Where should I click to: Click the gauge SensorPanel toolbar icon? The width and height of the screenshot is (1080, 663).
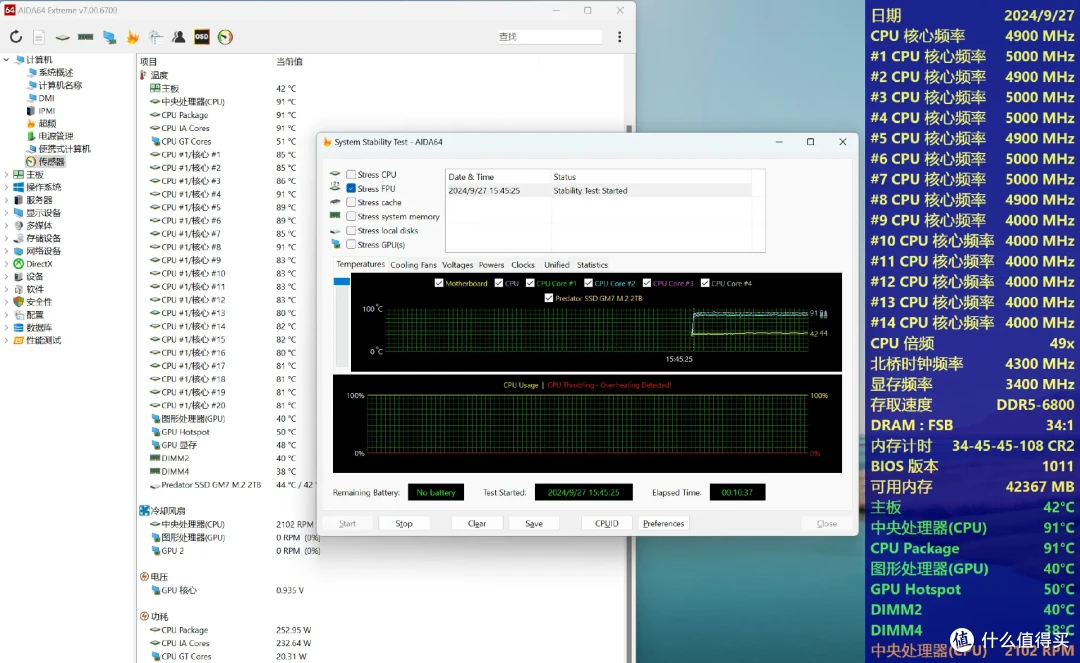(225, 37)
